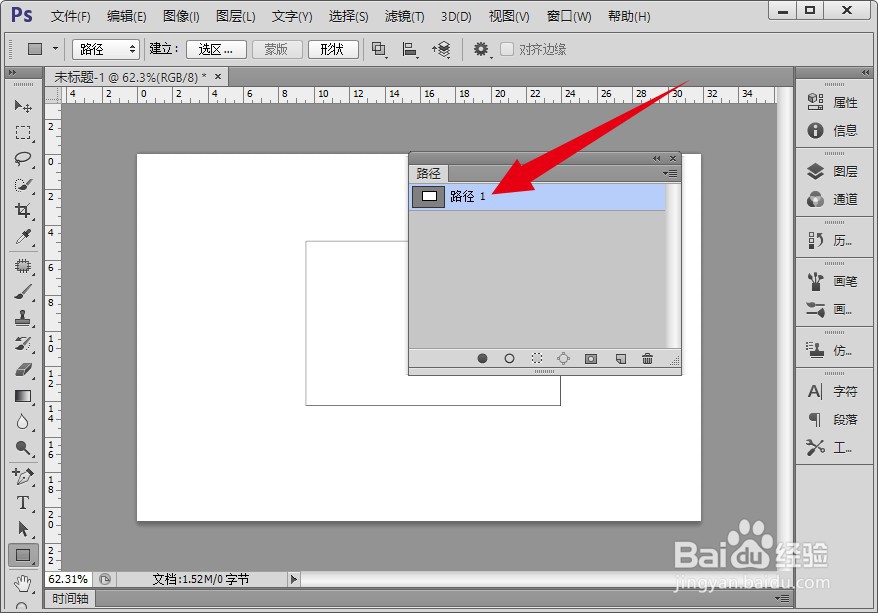
Task: Open the 通道 panel
Action: point(833,199)
